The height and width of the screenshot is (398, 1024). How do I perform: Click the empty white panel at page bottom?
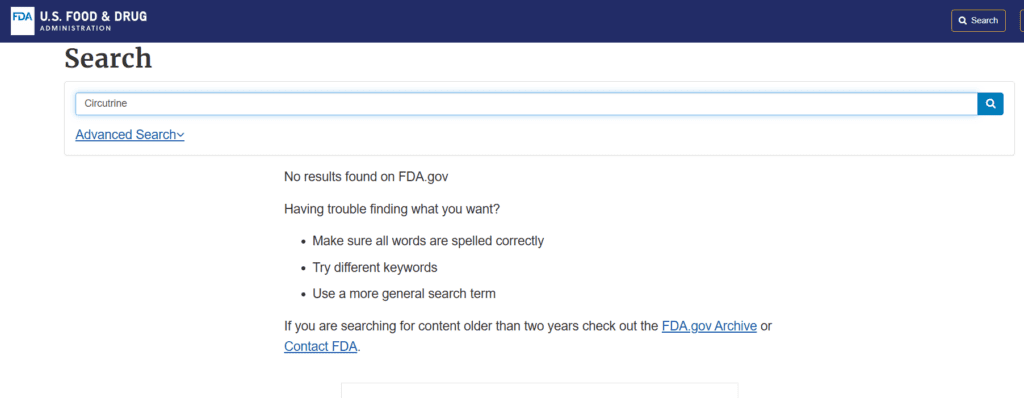(x=539, y=390)
